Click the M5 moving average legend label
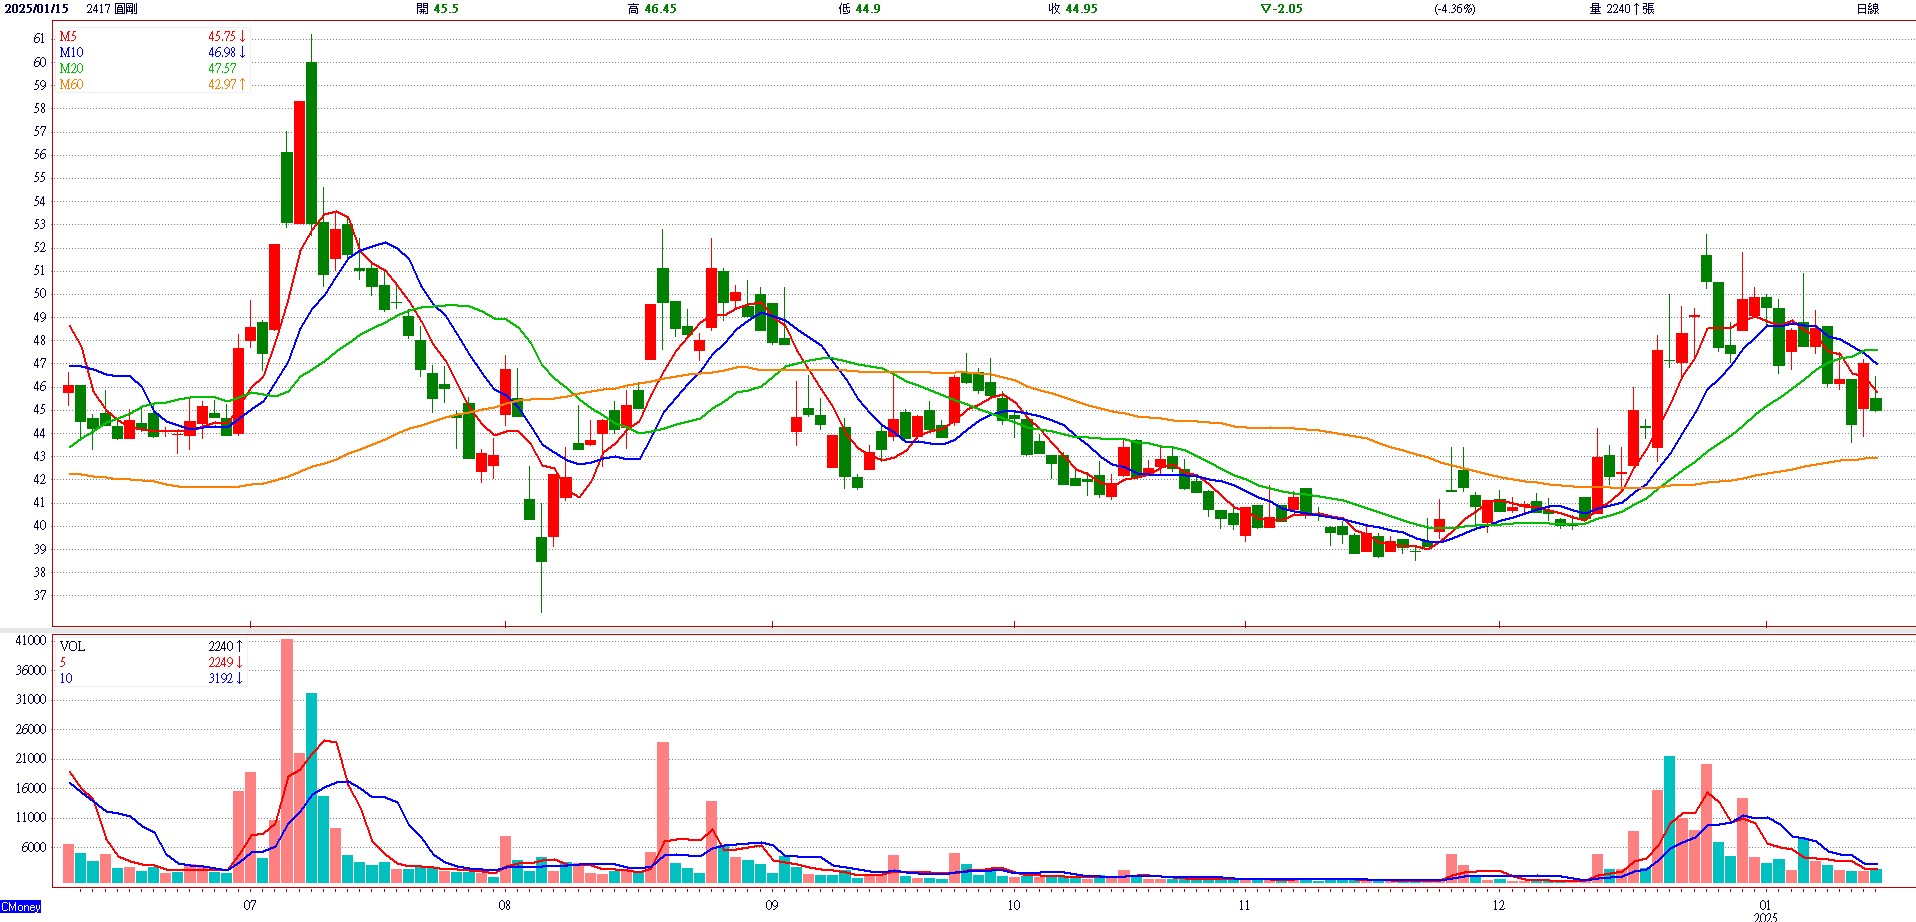 68,37
